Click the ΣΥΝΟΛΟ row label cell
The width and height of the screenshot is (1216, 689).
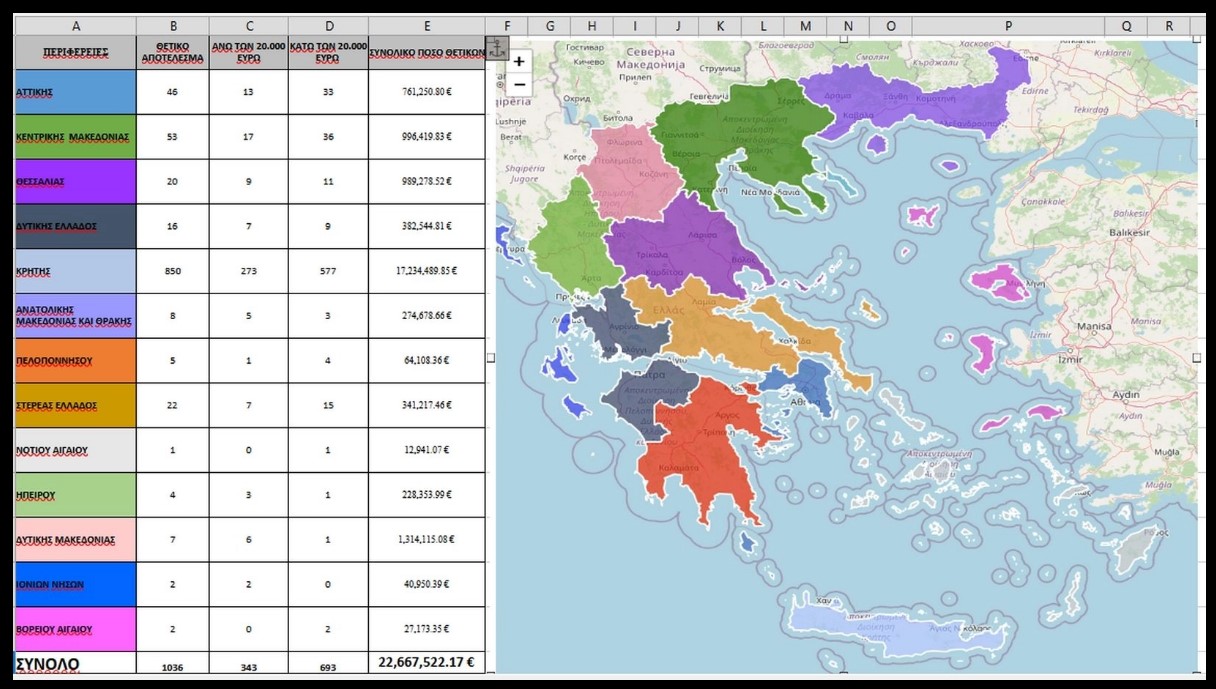[76, 663]
